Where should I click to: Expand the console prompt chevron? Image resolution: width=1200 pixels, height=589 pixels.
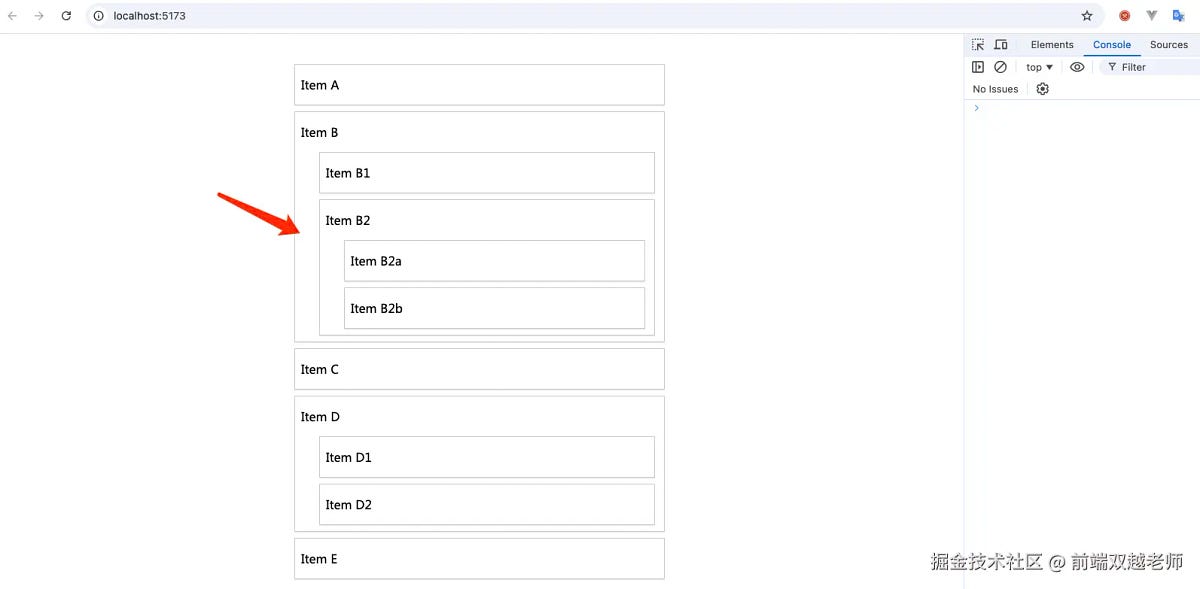pos(976,107)
